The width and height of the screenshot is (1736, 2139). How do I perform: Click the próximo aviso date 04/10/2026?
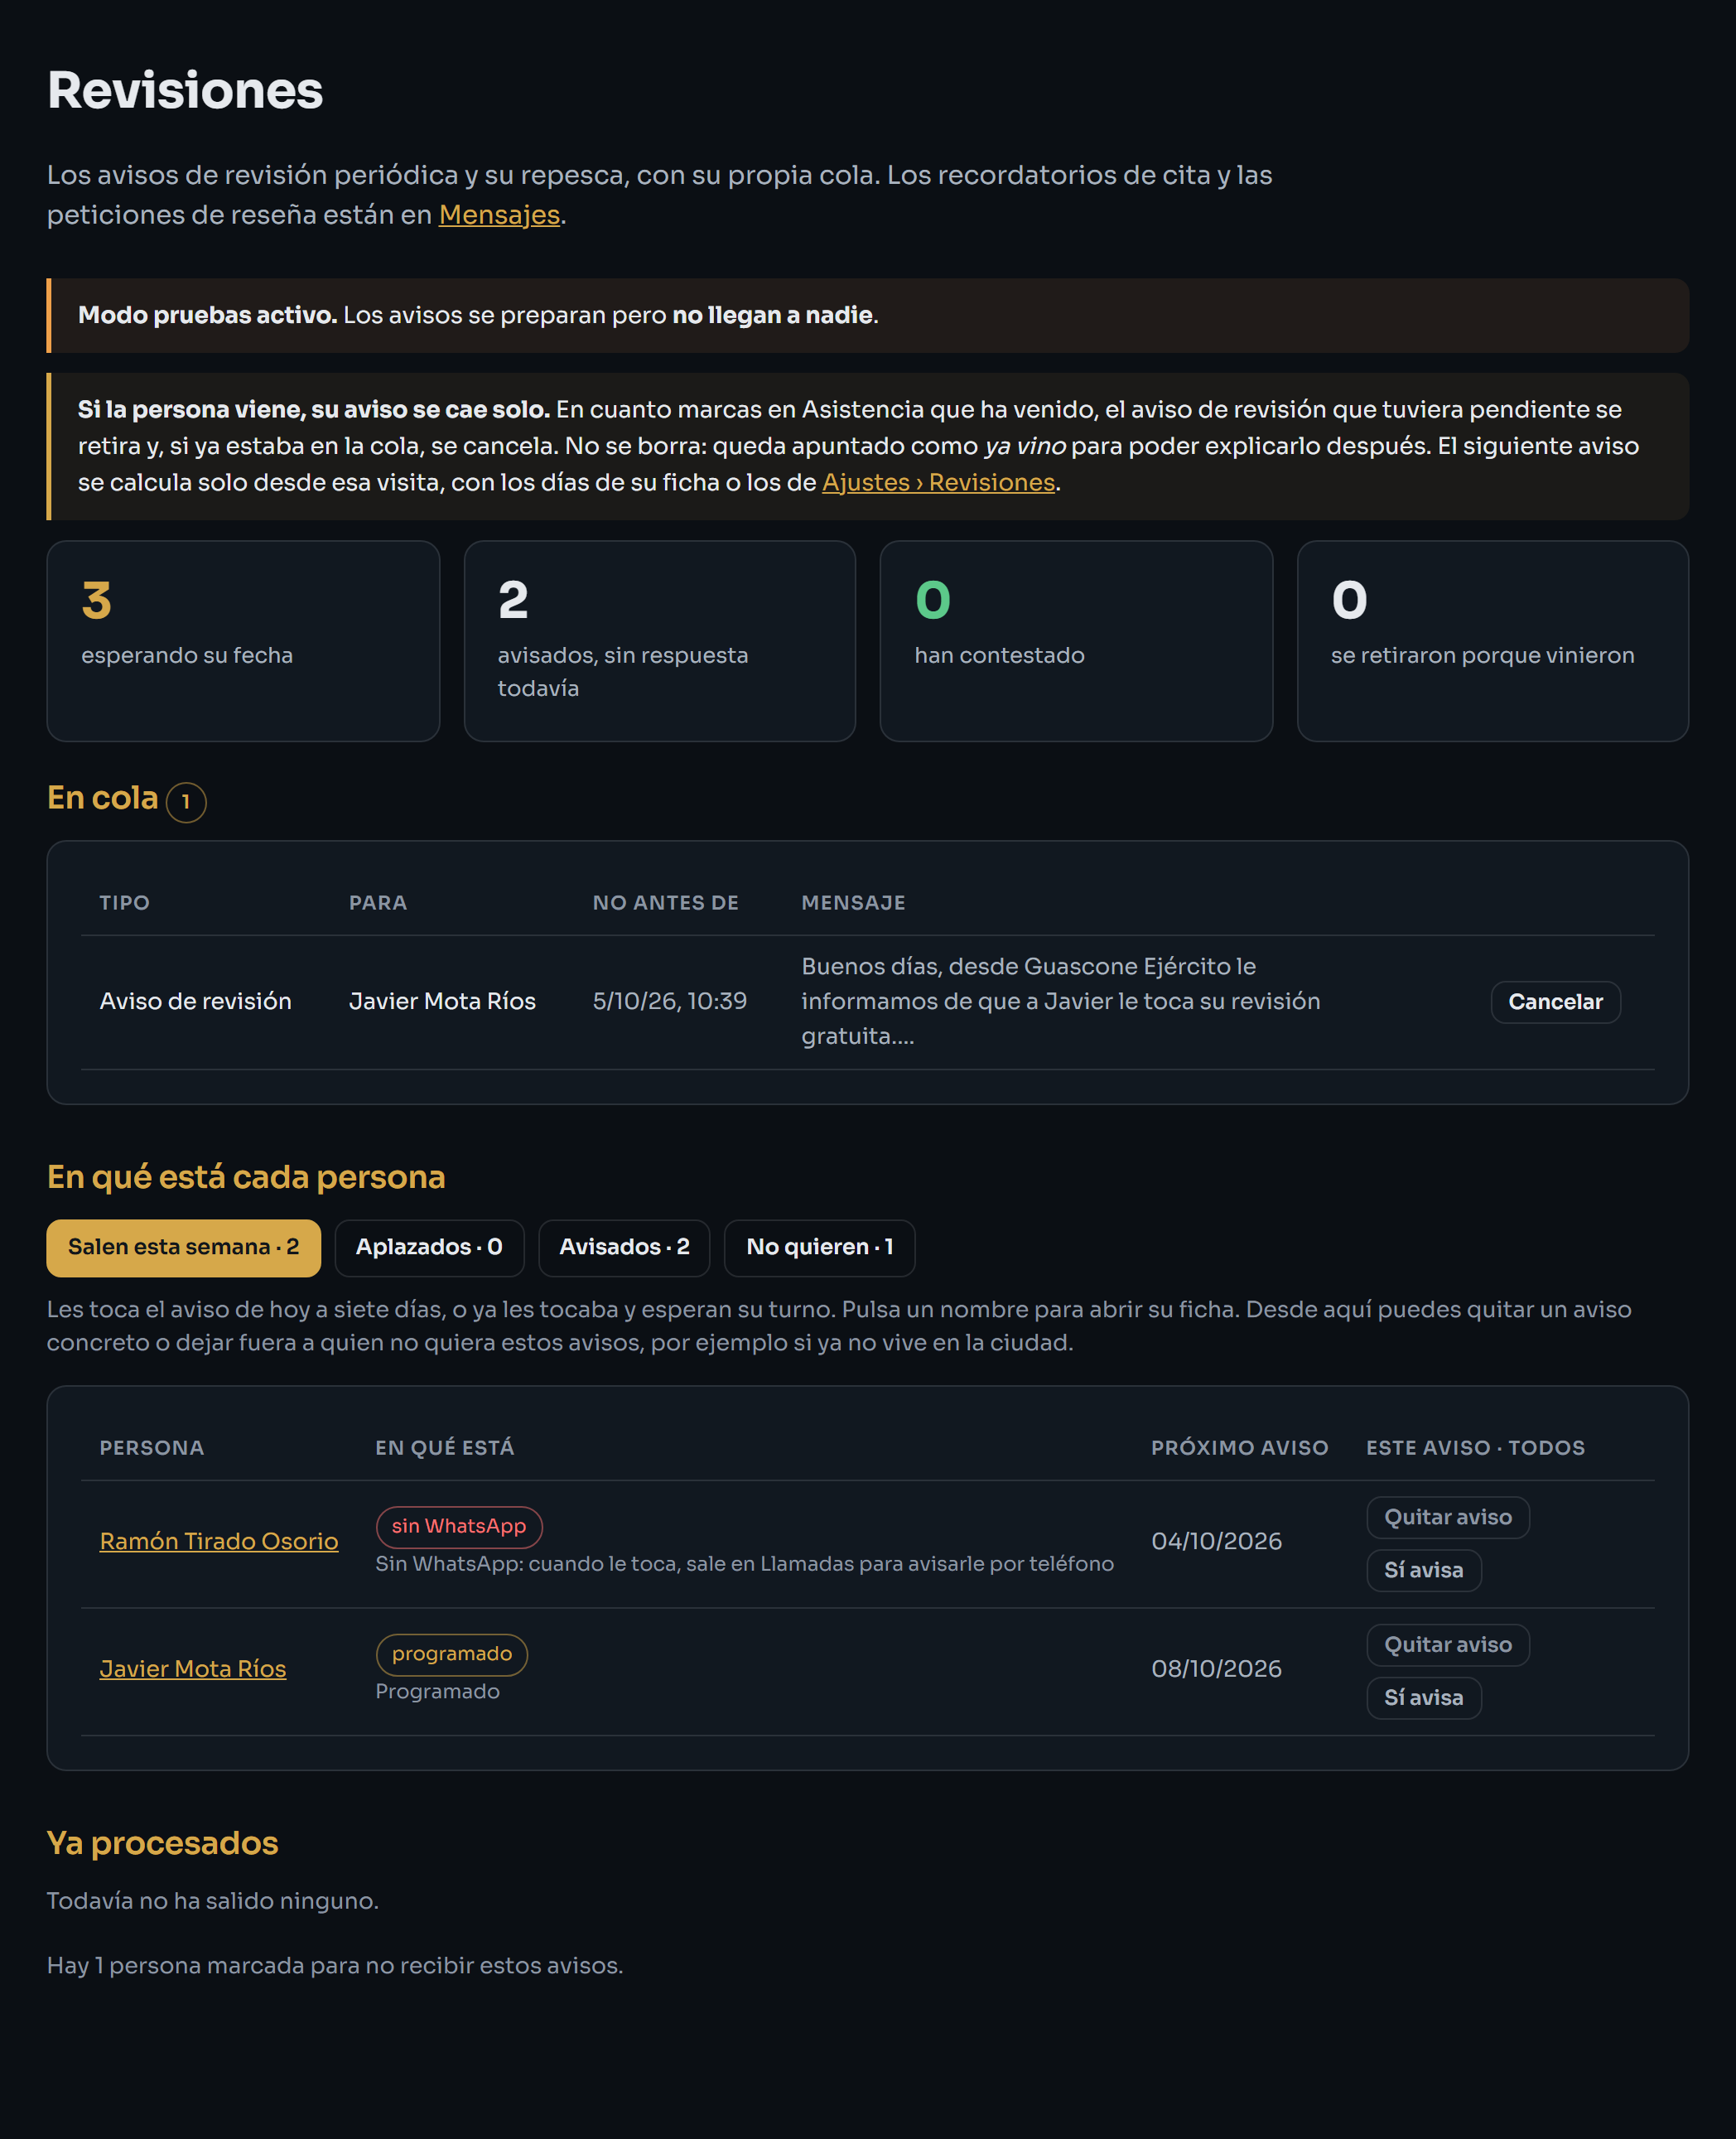pyautogui.click(x=1216, y=1541)
